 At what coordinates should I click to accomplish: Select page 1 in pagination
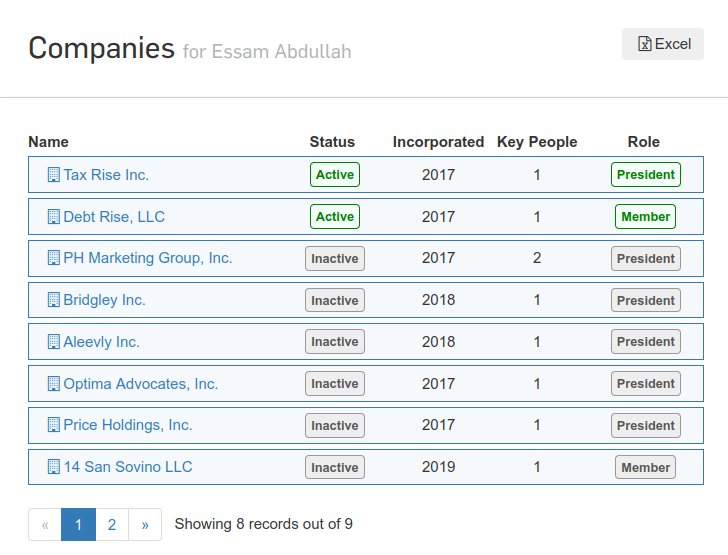tap(78, 524)
